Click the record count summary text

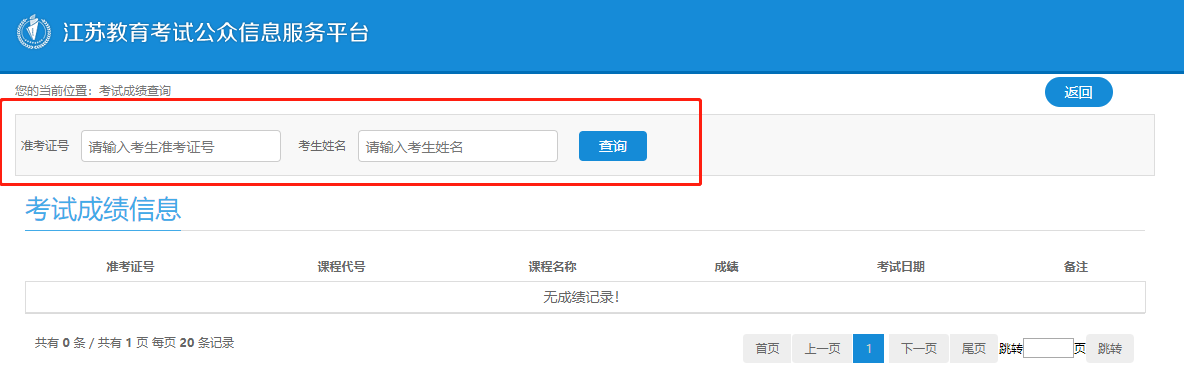tap(134, 343)
